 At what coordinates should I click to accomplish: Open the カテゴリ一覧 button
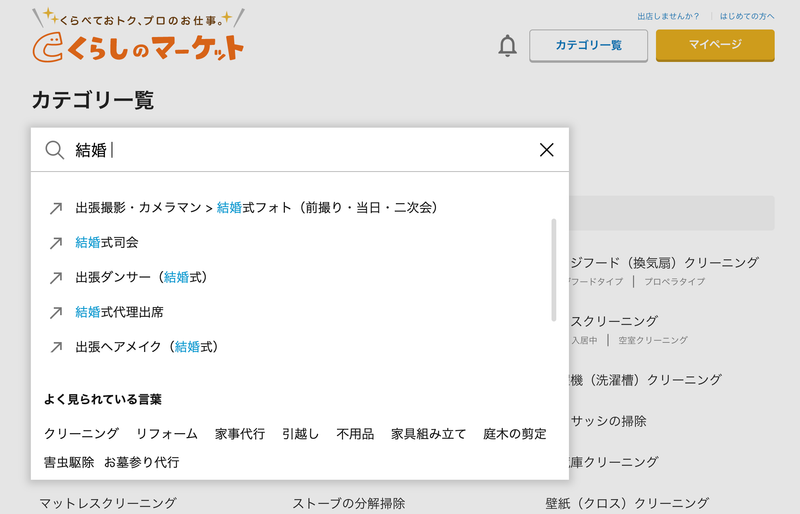click(588, 45)
